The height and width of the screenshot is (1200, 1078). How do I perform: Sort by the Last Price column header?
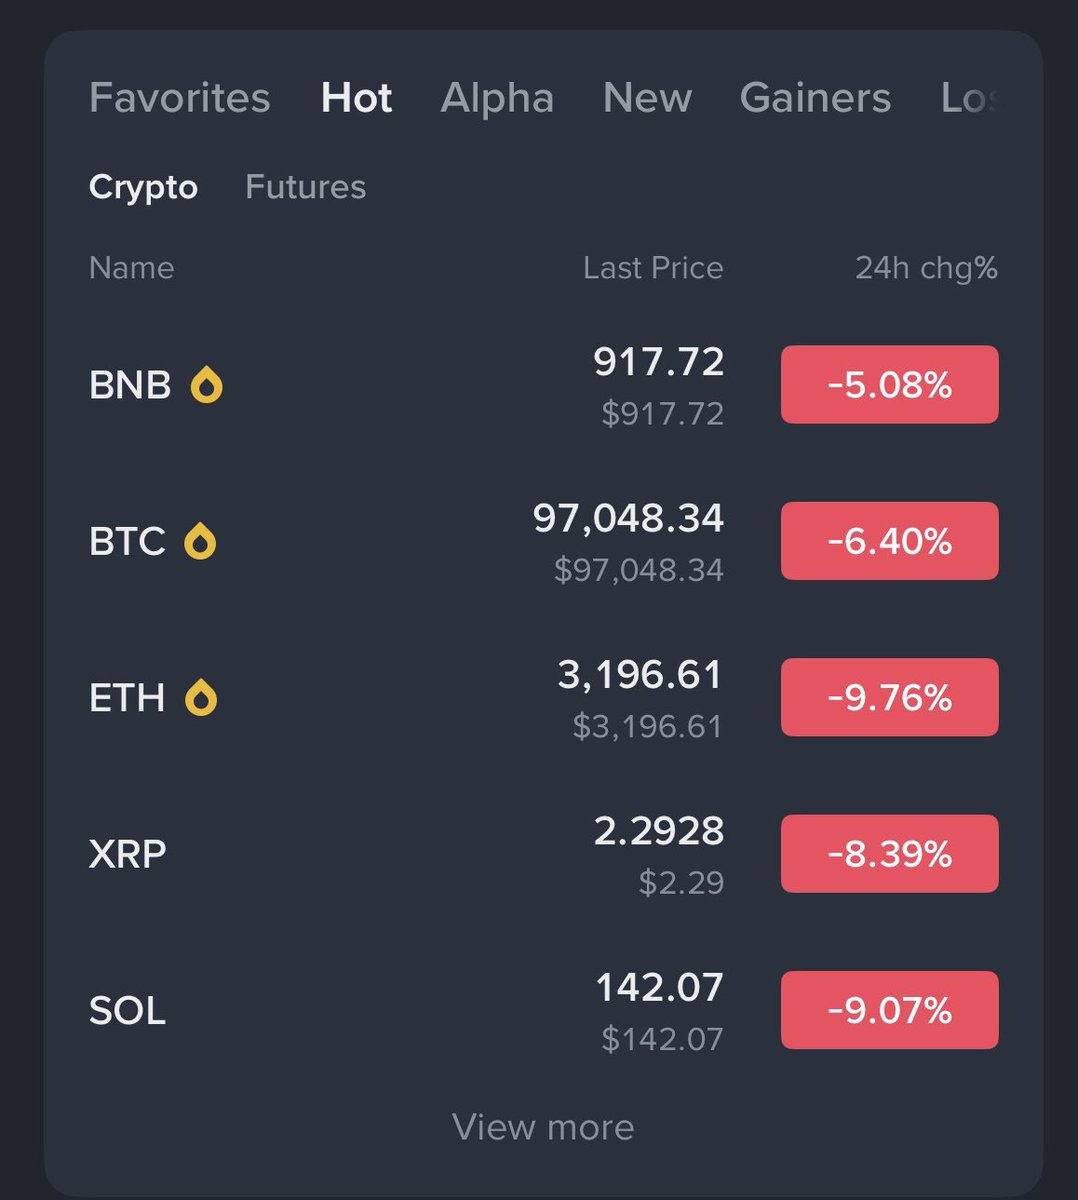(x=653, y=268)
